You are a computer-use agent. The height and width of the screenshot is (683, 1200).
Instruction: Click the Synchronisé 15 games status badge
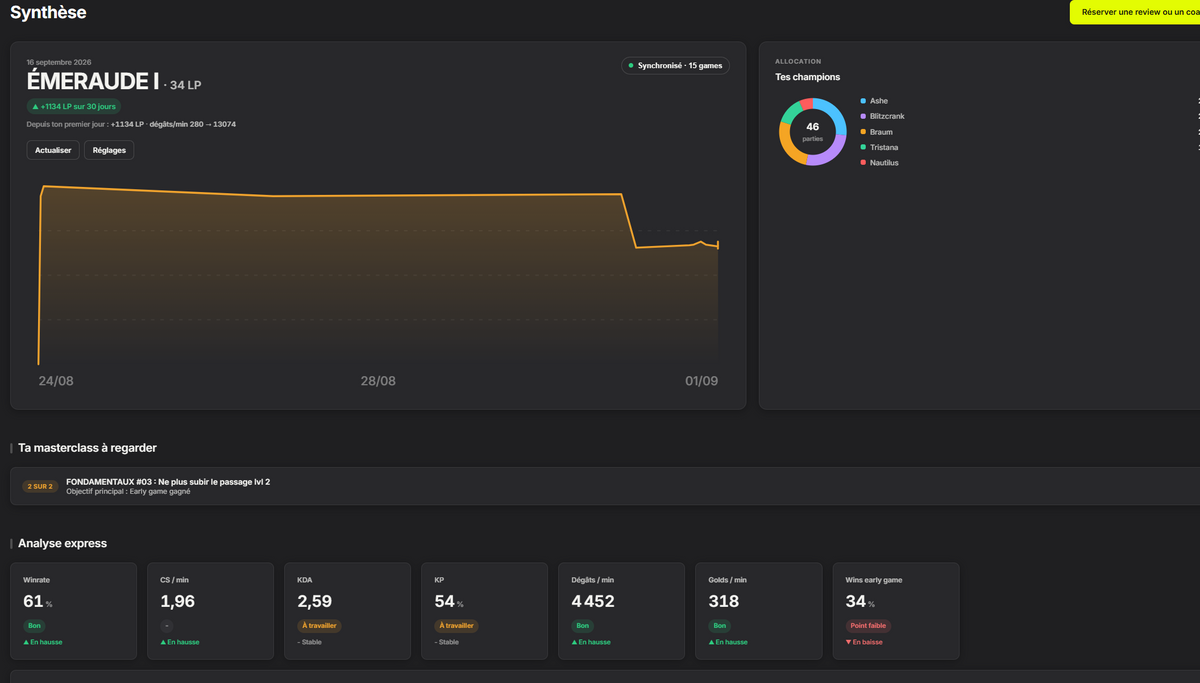point(675,65)
